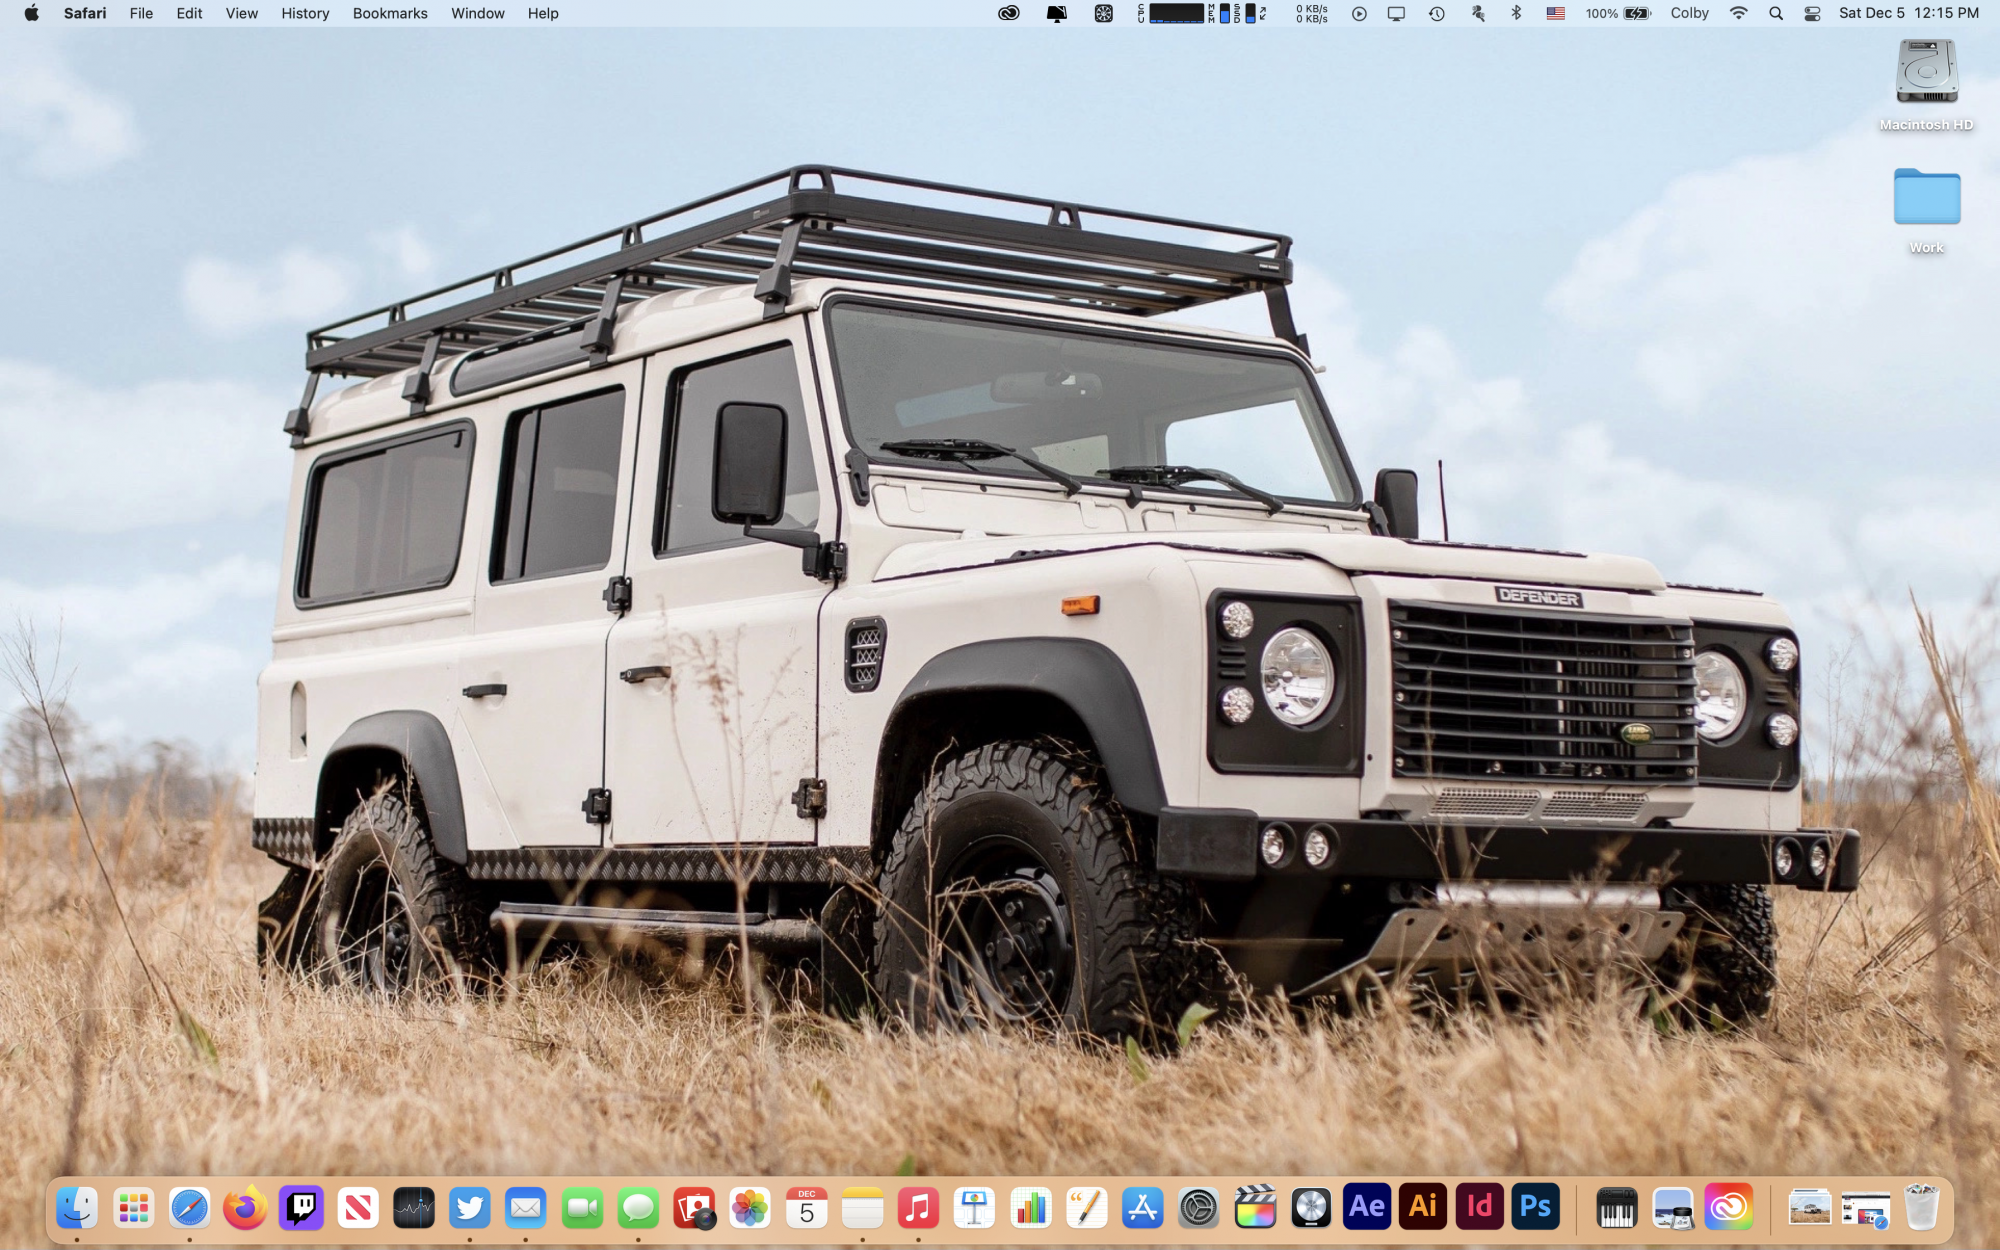Open the Bookmarks menu
Viewport: 2000px width, 1250px height.
pos(390,13)
